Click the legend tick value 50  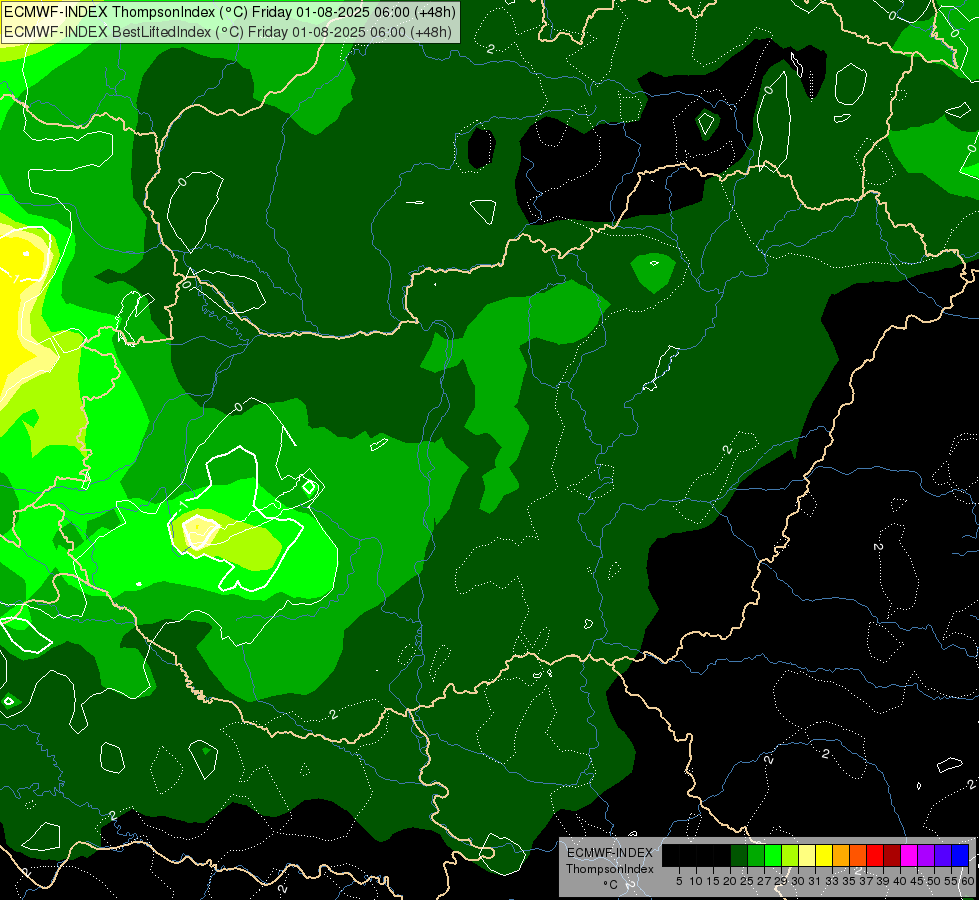(x=934, y=881)
